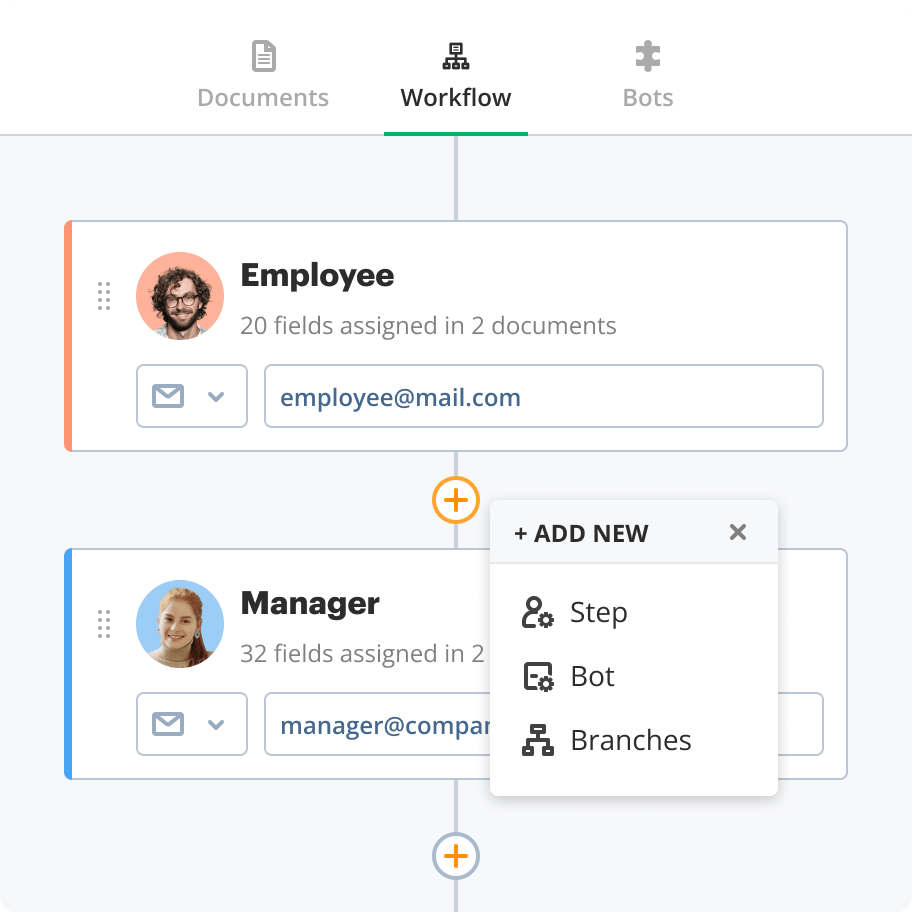This screenshot has width=912, height=912.
Task: Switch to the Bots tab
Action: (x=647, y=97)
